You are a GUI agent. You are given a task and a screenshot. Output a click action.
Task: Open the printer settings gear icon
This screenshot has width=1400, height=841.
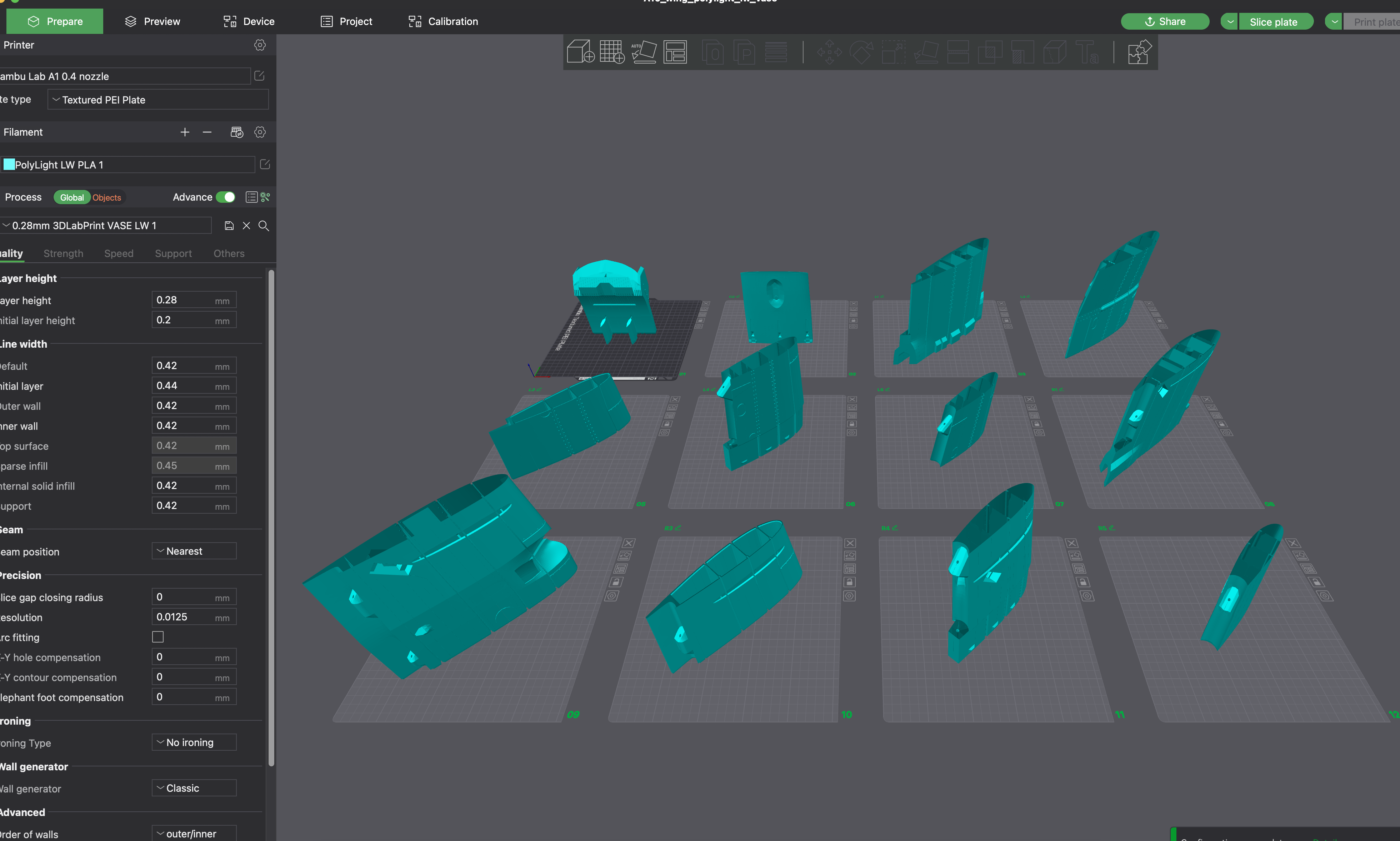click(259, 45)
